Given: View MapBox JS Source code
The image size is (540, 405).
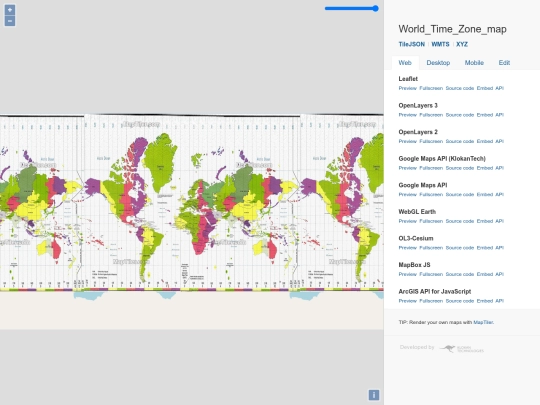Looking at the screenshot, I should [x=460, y=274].
